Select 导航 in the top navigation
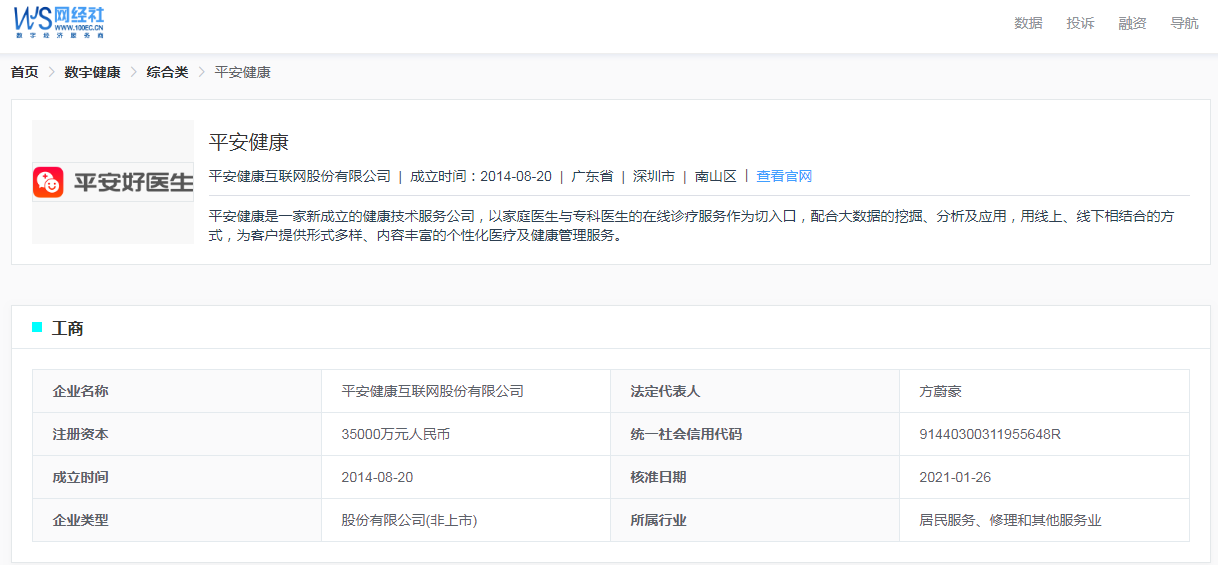This screenshot has width=1218, height=565. tap(1184, 23)
